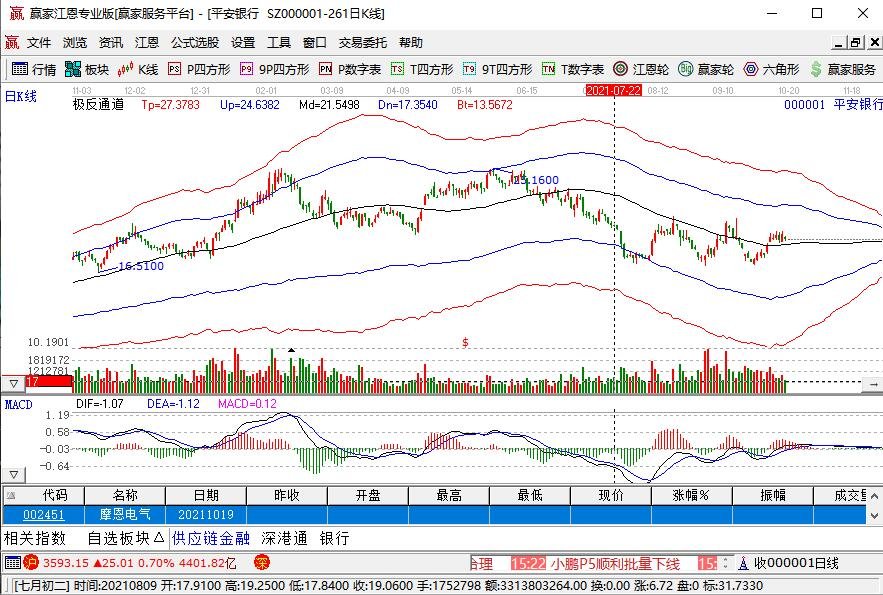Image resolution: width=883 pixels, height=595 pixels.
Task: Open the 赢家轮 tool
Action: click(x=706, y=69)
